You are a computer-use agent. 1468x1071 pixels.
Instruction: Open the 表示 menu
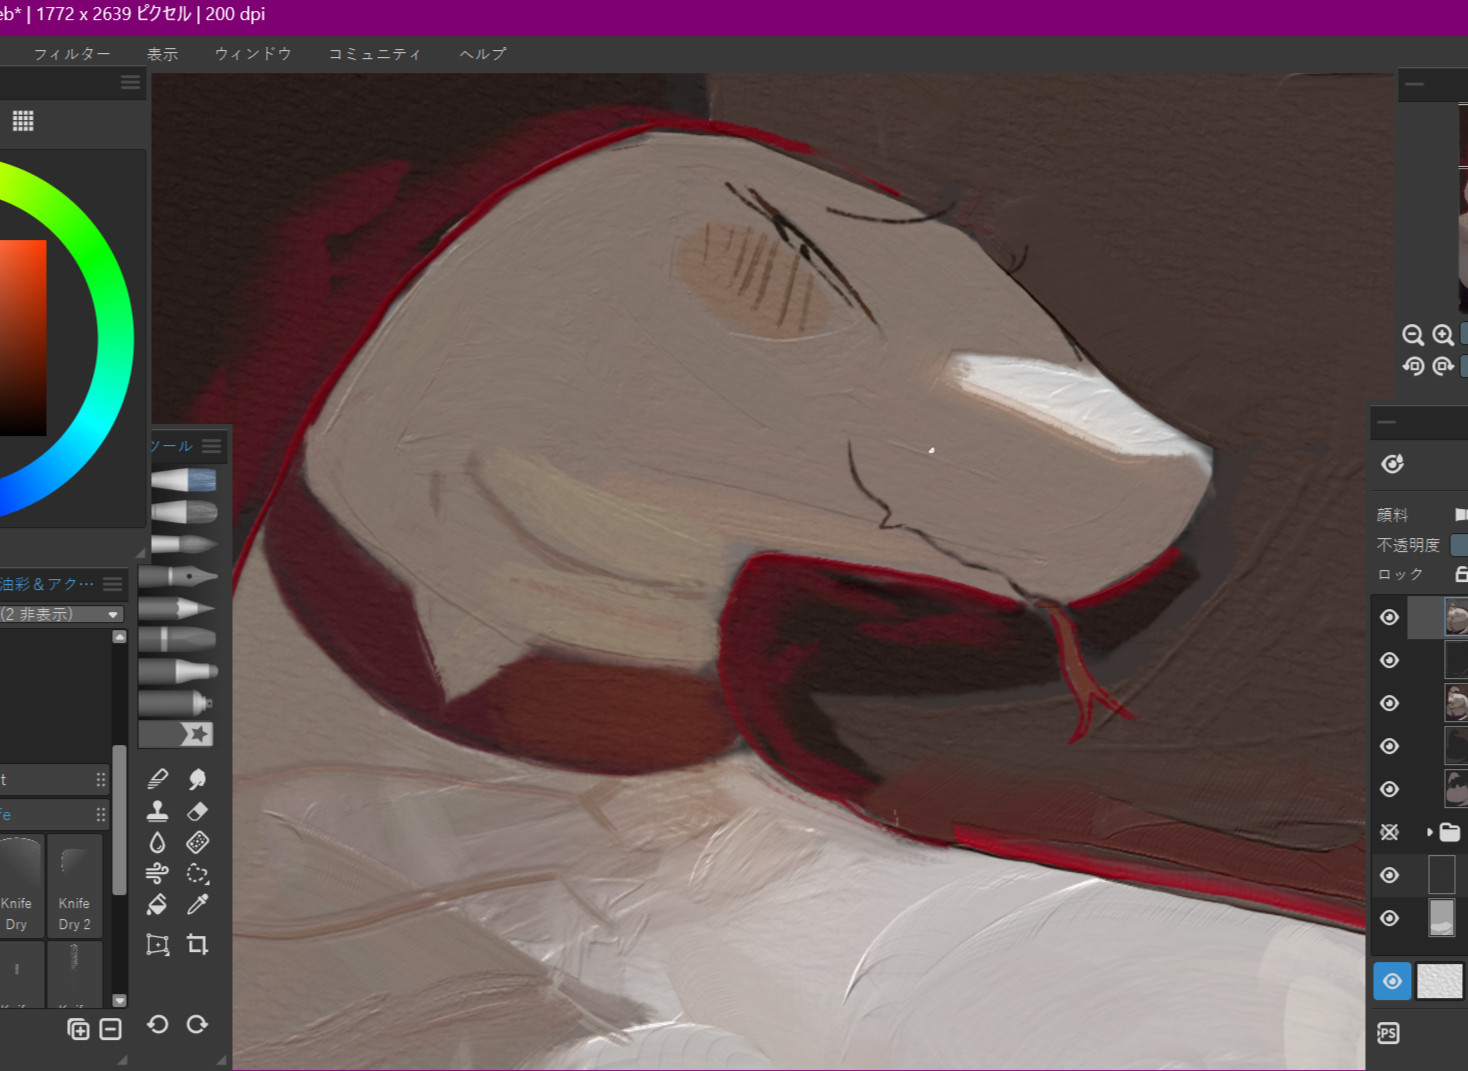(163, 54)
